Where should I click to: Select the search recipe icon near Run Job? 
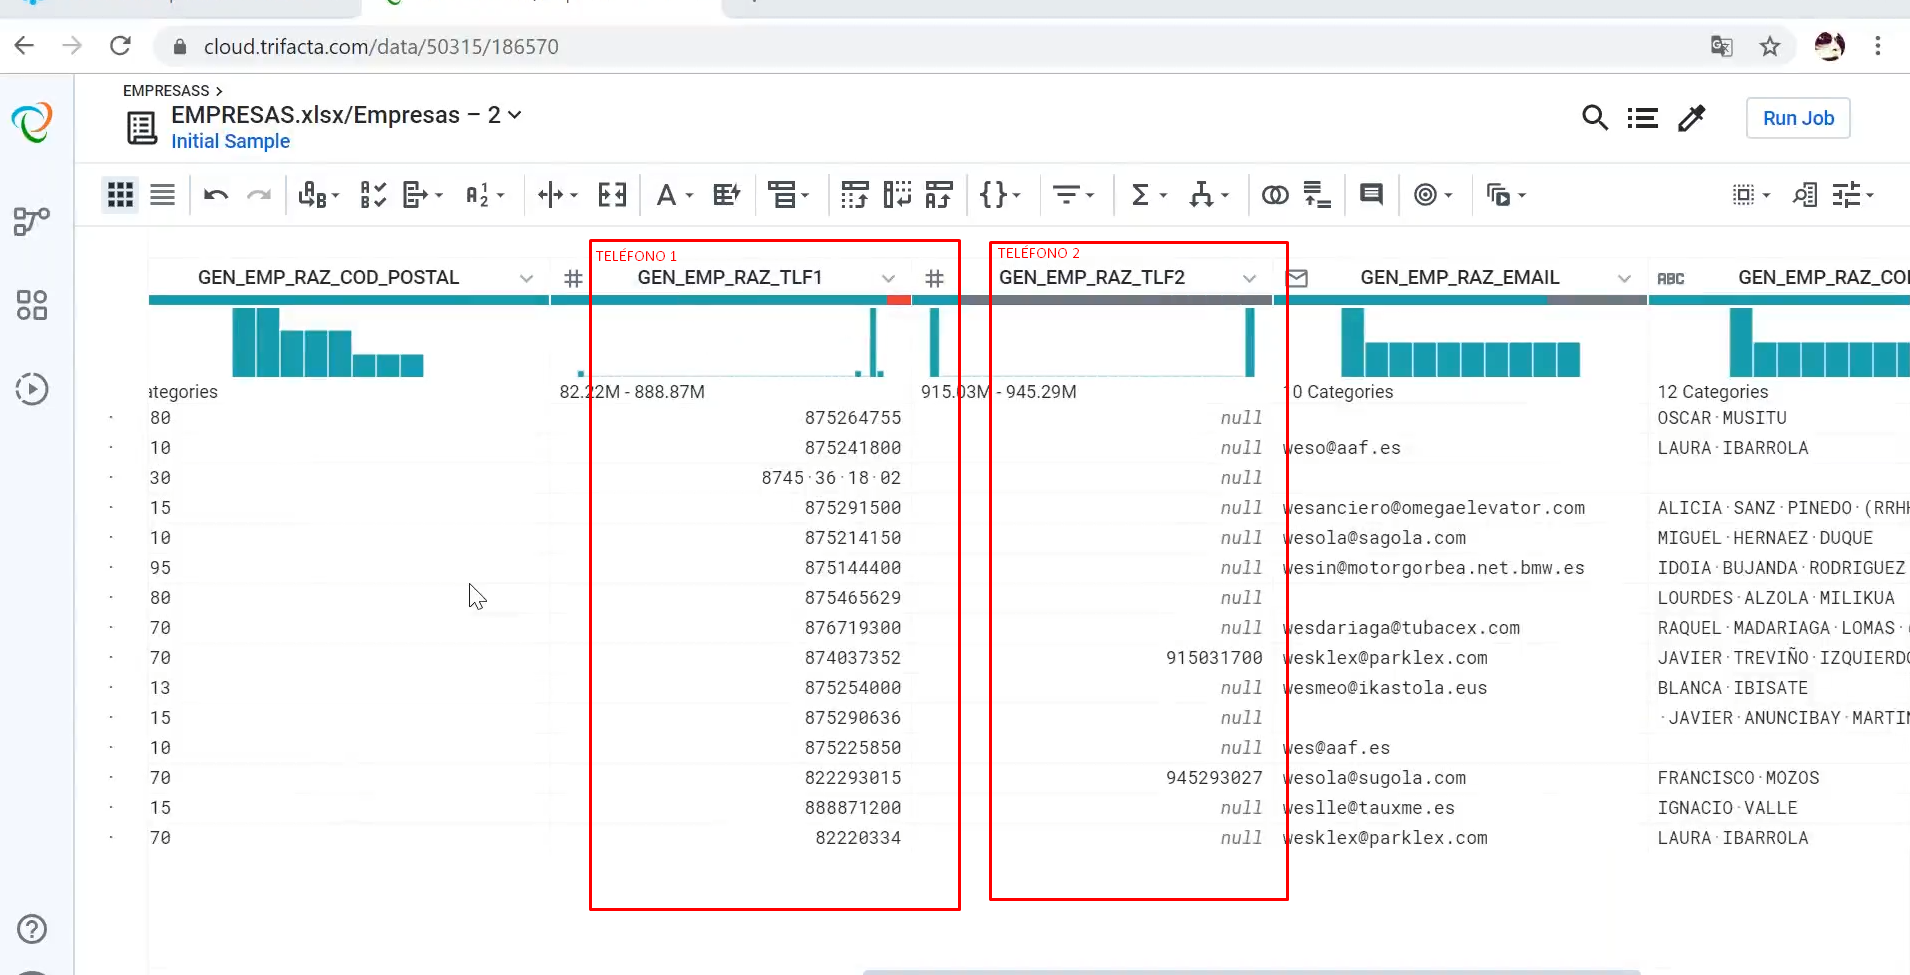[1641, 118]
